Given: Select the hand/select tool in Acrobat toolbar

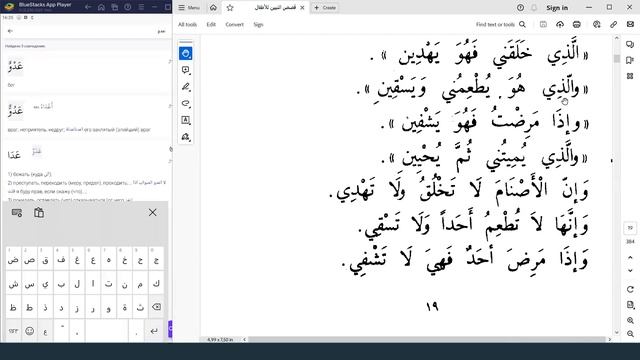Looking at the screenshot, I should tap(186, 53).
